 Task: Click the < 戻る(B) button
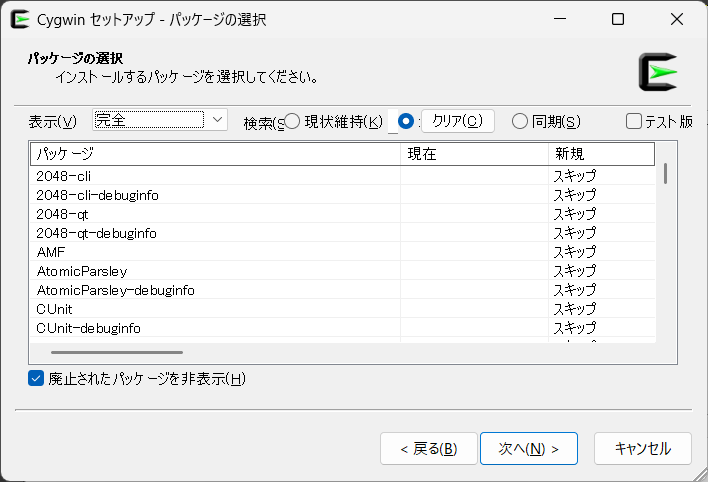click(429, 448)
